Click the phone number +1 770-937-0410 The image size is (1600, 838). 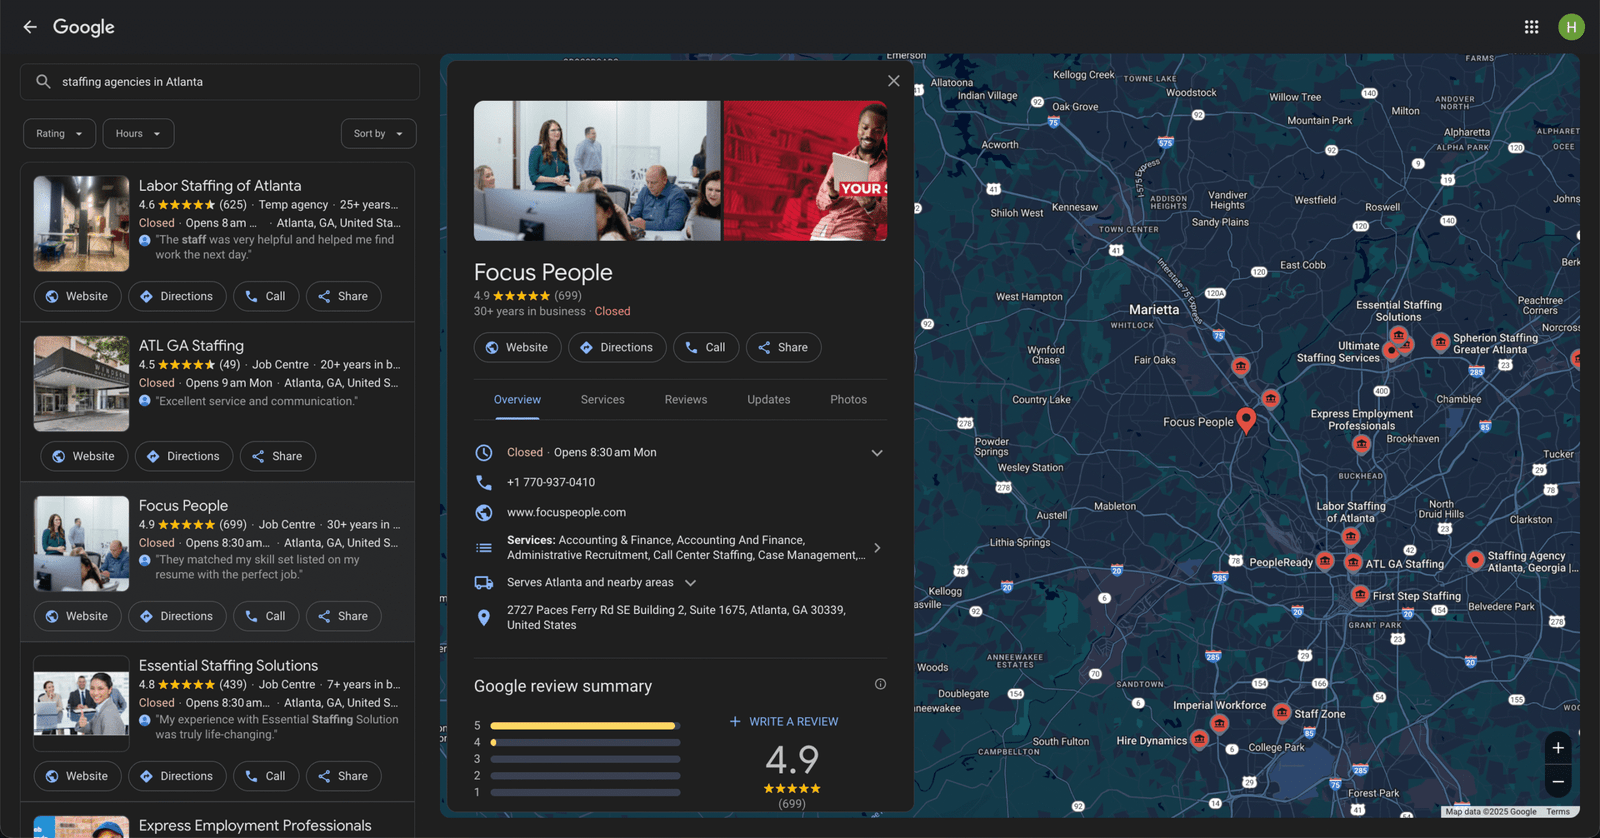point(551,482)
